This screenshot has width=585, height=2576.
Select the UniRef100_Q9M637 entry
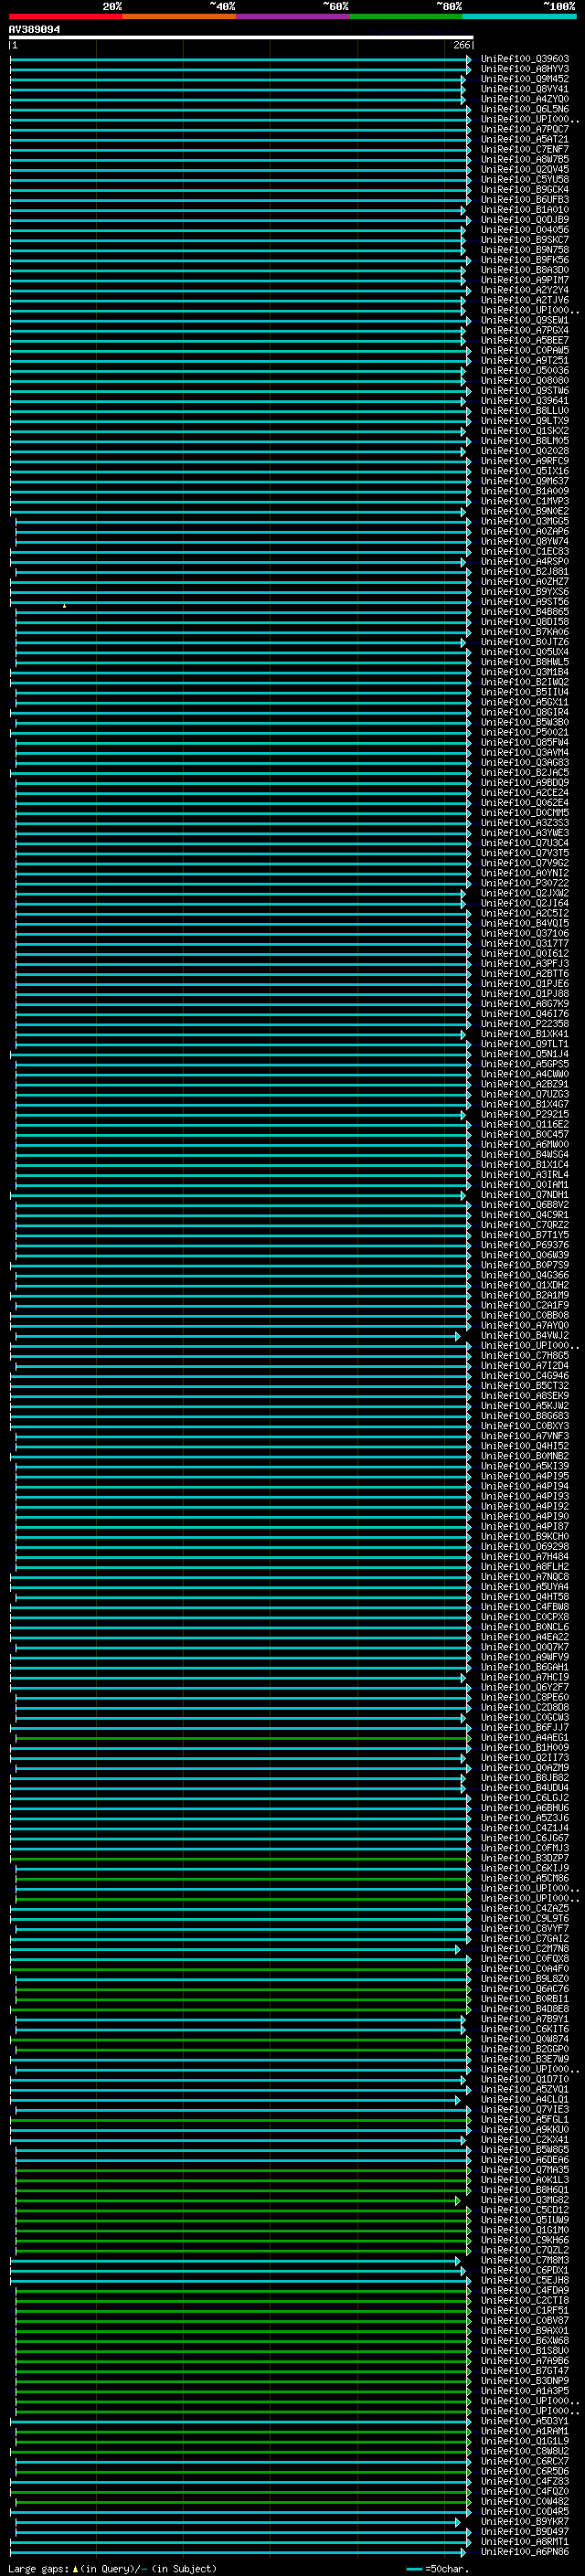pos(524,481)
